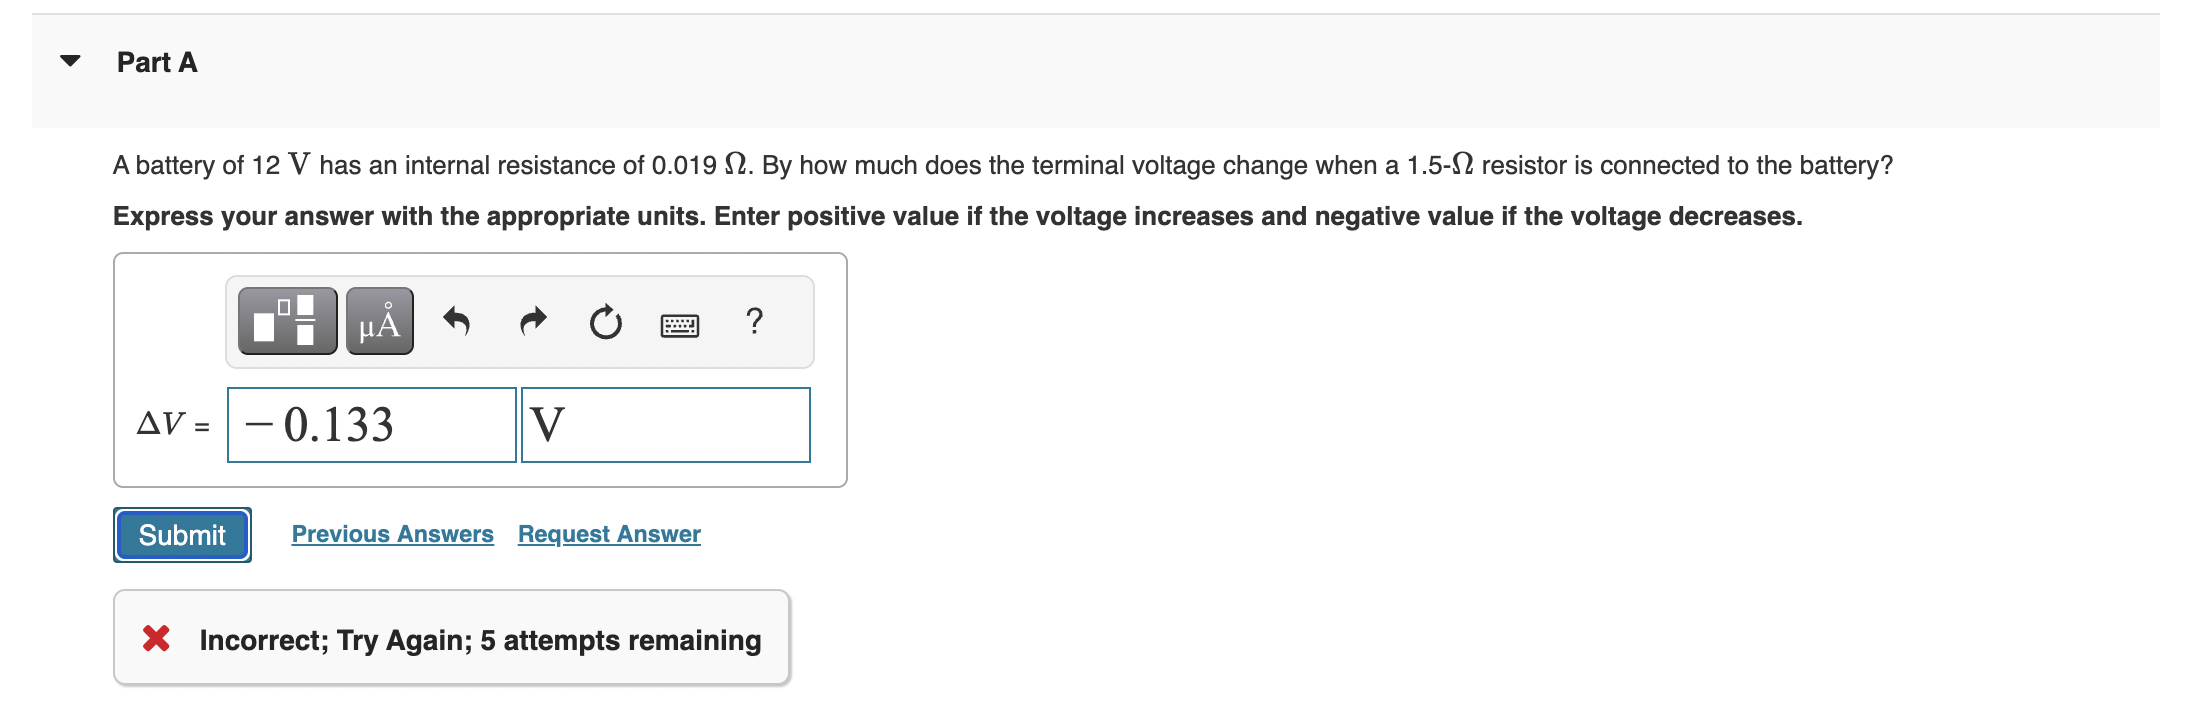This screenshot has height=726, width=2189.
Task: Click the Part A heading
Action: click(x=156, y=62)
